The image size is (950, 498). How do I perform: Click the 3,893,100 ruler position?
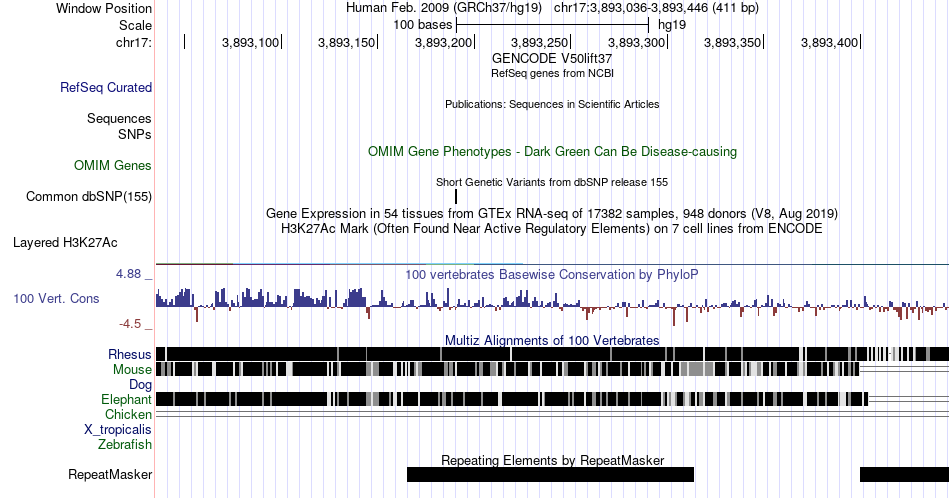(x=251, y=42)
